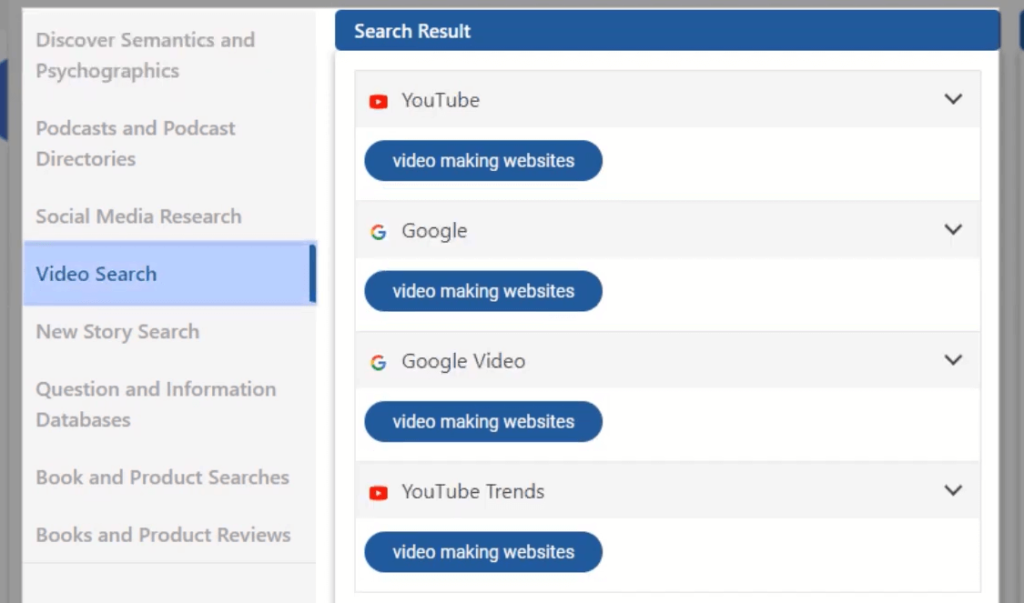Image resolution: width=1024 pixels, height=603 pixels.
Task: Click the YouTube Trends section title
Action: click(473, 491)
